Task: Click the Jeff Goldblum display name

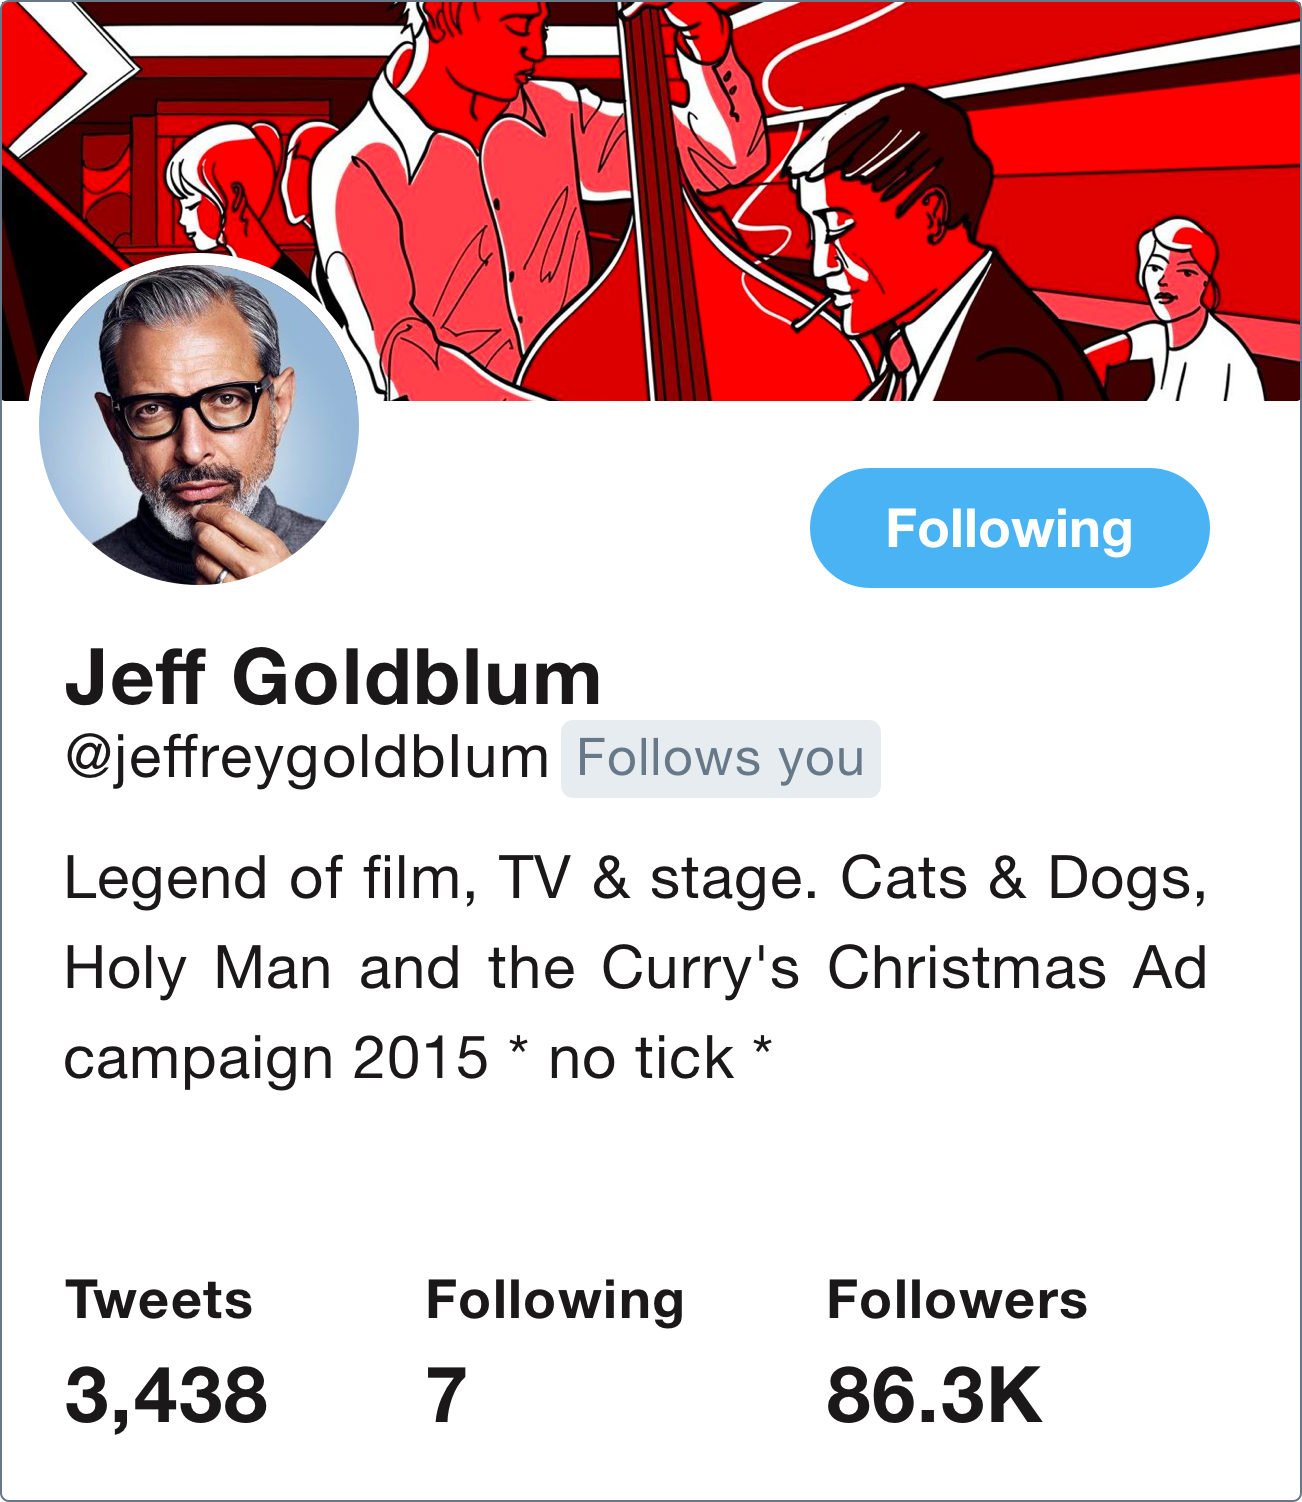Action: point(334,677)
